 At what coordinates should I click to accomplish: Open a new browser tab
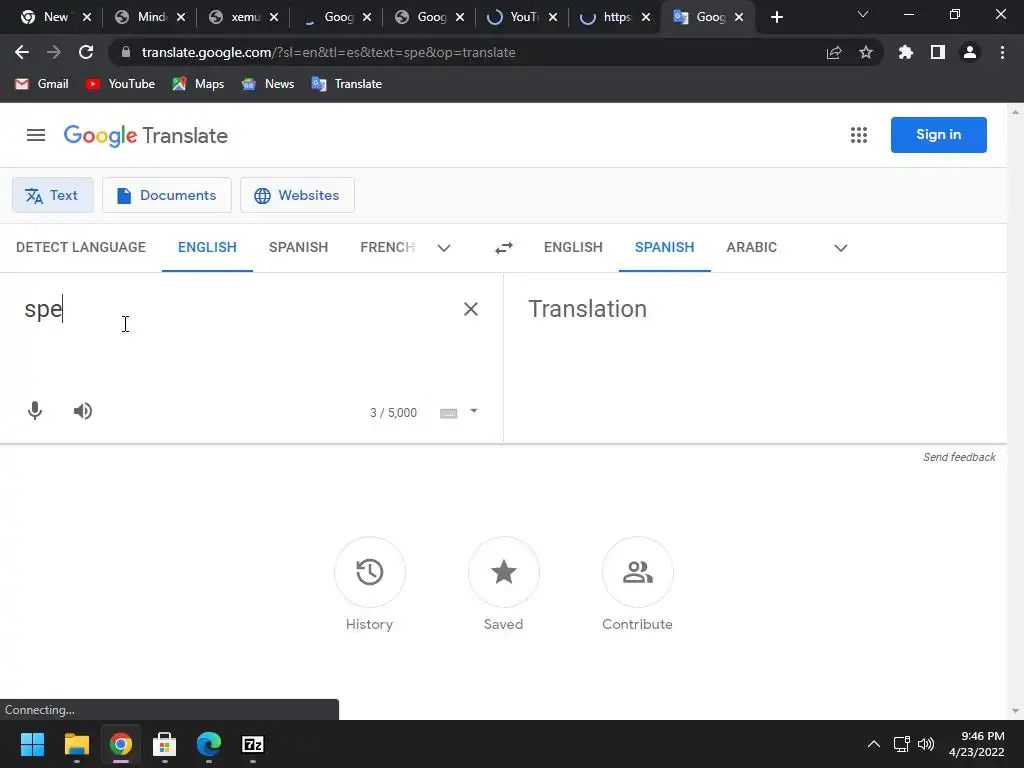(x=776, y=18)
